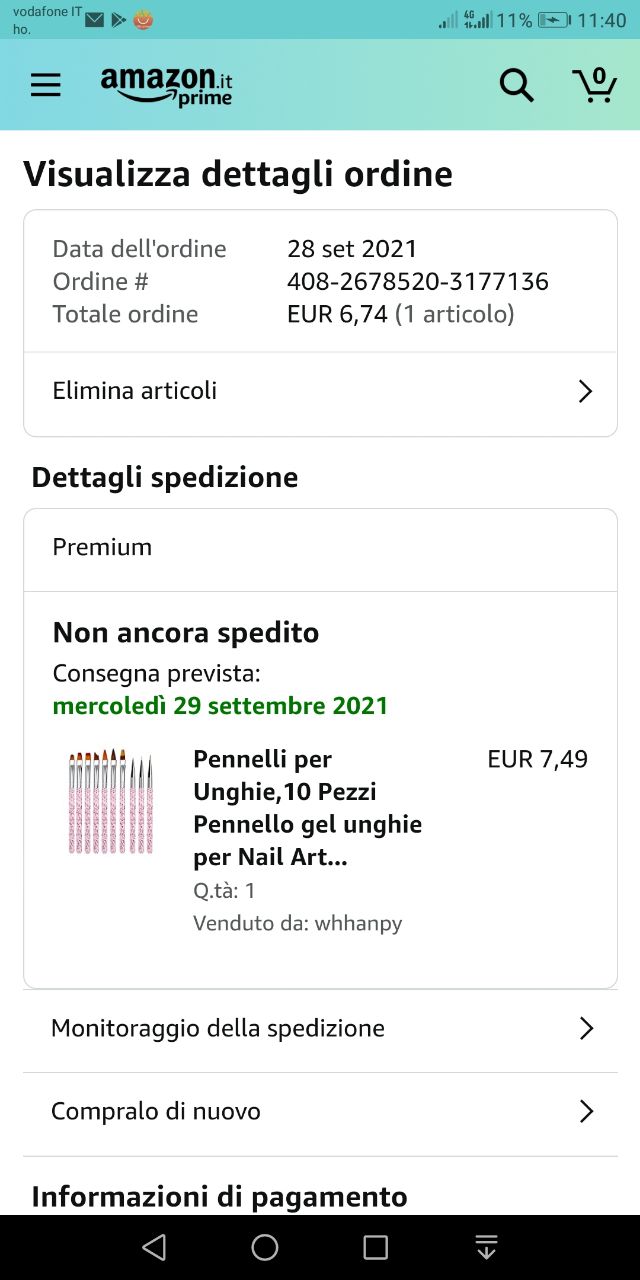The image size is (640, 1280).
Task: Tap the order number 408-2678520-3177136
Action: [417, 282]
